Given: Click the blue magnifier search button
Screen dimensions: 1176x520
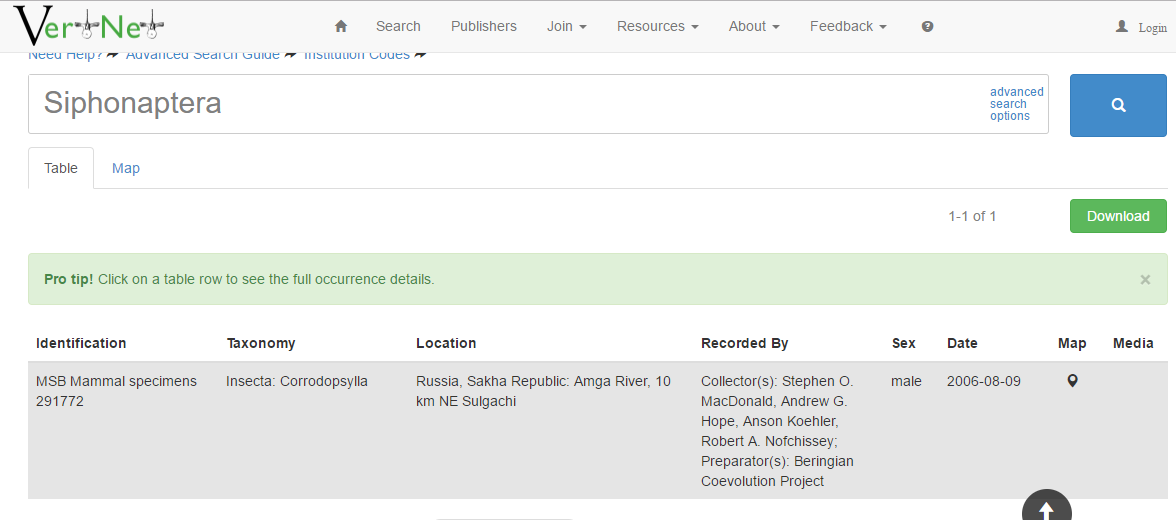Looking at the screenshot, I should coord(1118,105).
